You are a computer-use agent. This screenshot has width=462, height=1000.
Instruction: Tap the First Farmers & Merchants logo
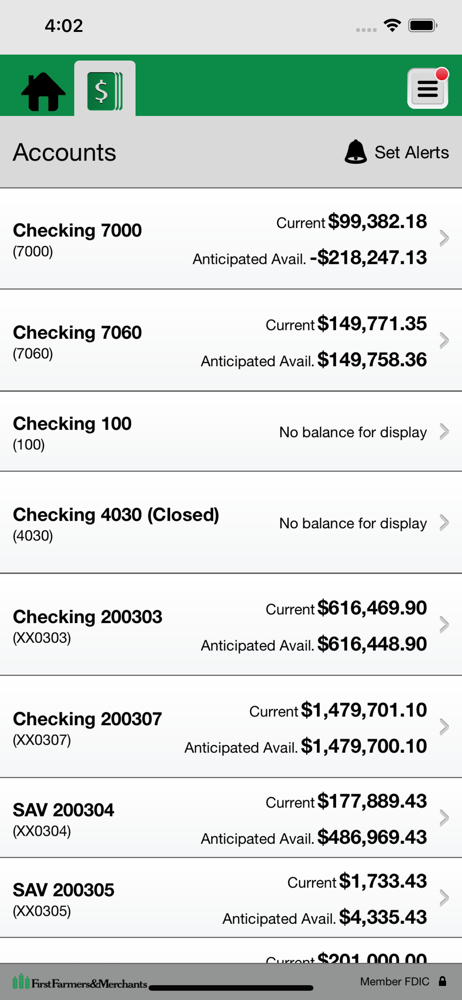click(80, 982)
